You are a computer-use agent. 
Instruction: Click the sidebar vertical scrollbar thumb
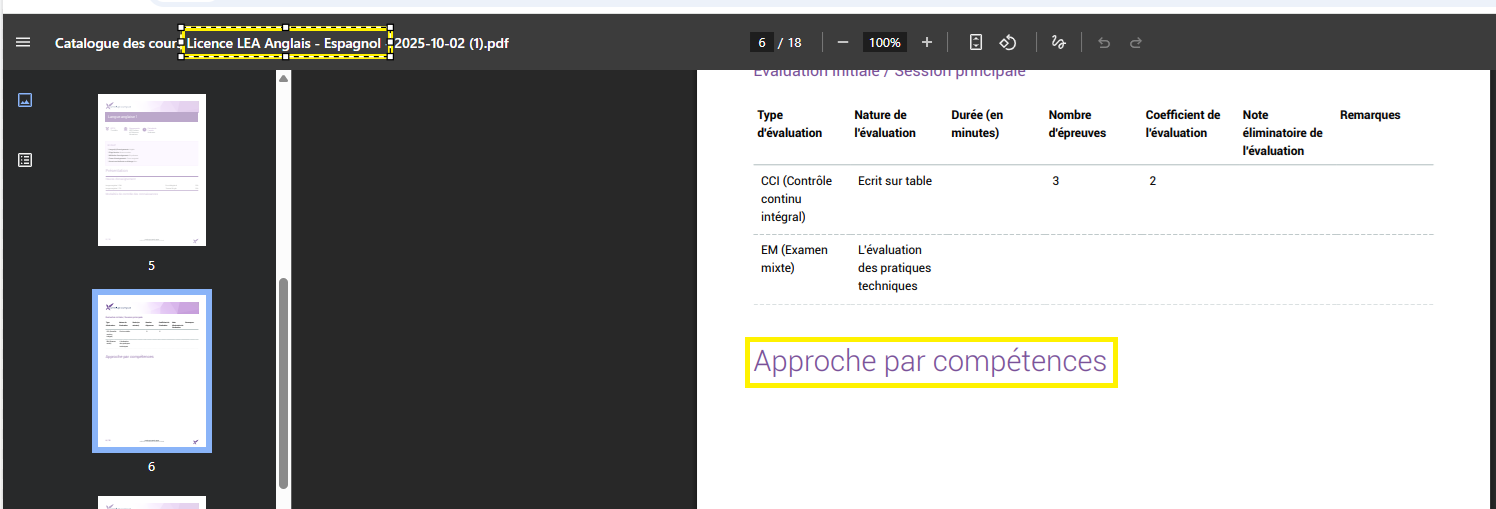click(284, 382)
